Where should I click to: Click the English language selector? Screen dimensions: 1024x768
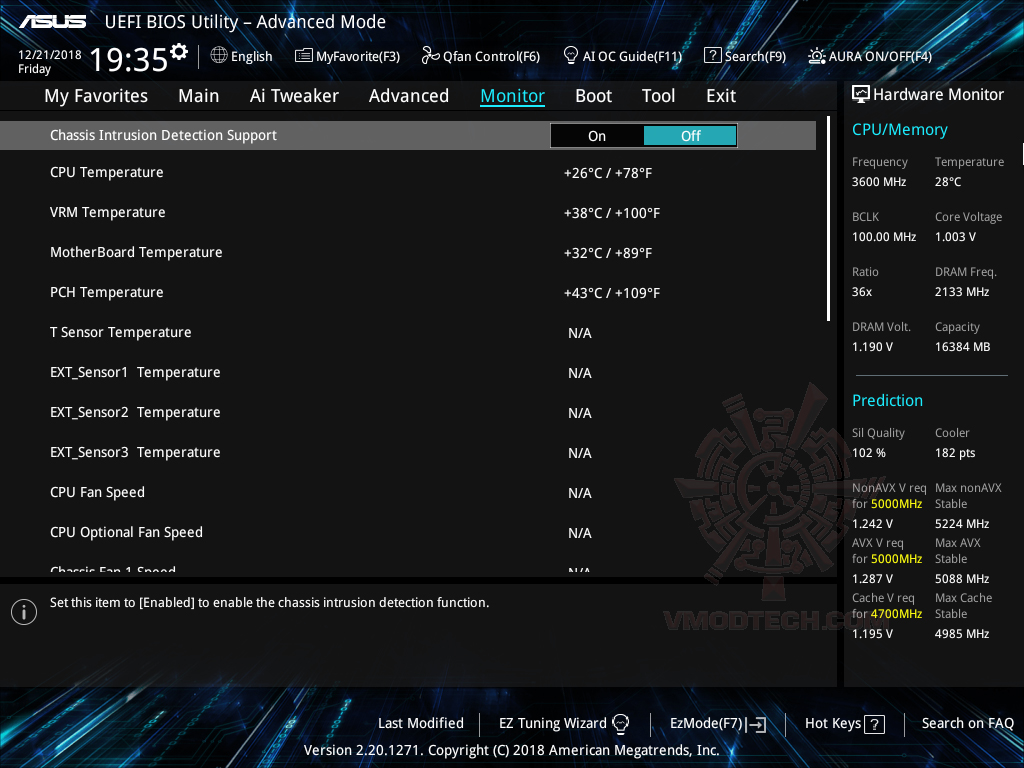click(242, 56)
